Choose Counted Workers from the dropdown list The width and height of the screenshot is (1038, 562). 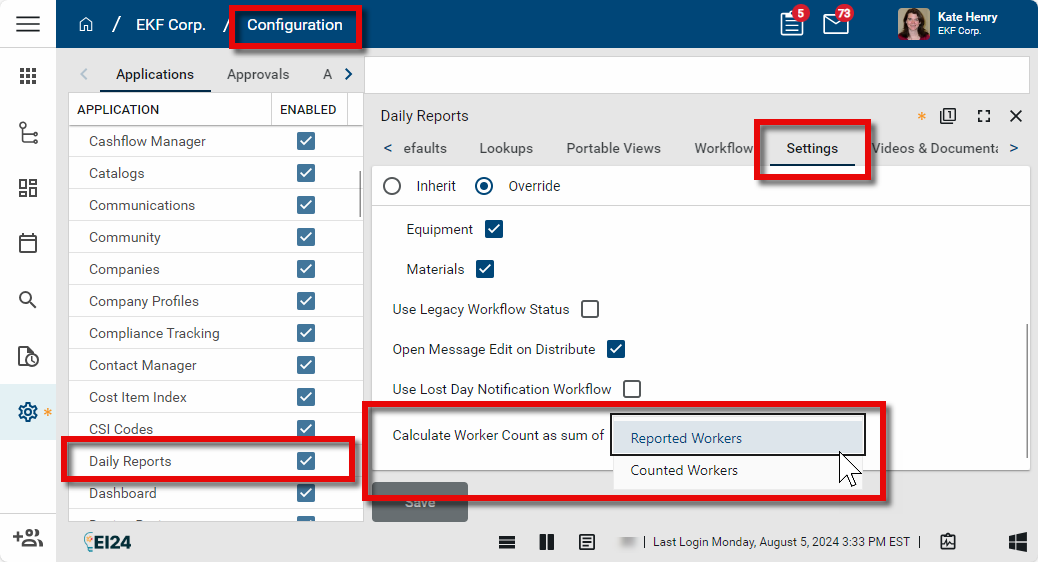click(x=684, y=470)
